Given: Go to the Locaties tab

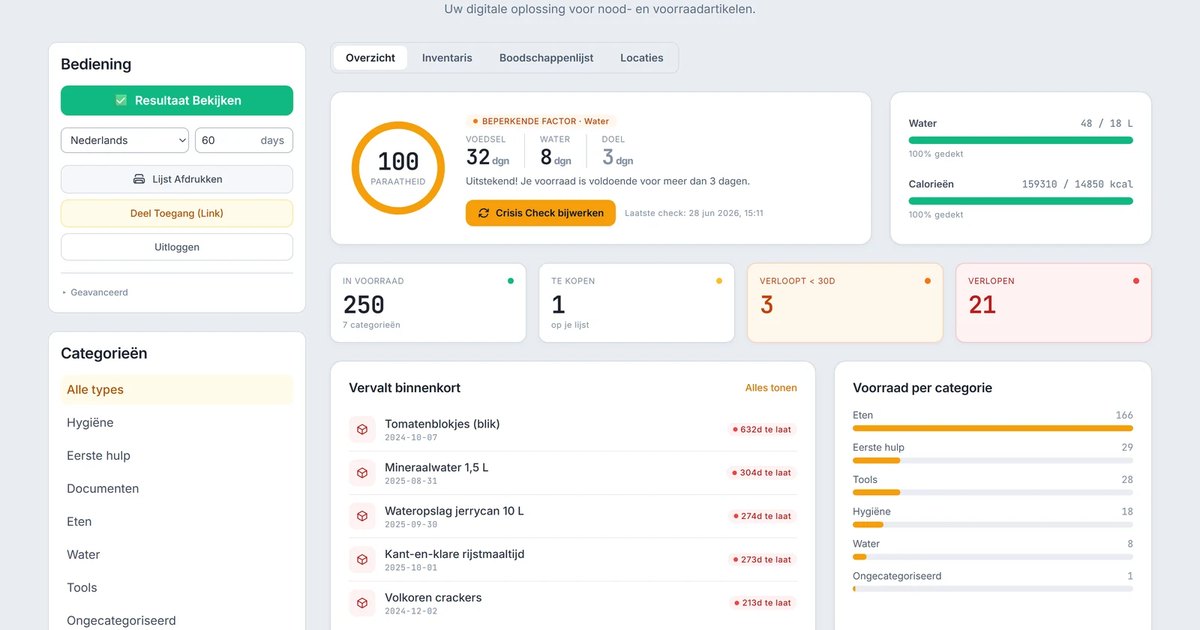Looking at the screenshot, I should coord(642,58).
